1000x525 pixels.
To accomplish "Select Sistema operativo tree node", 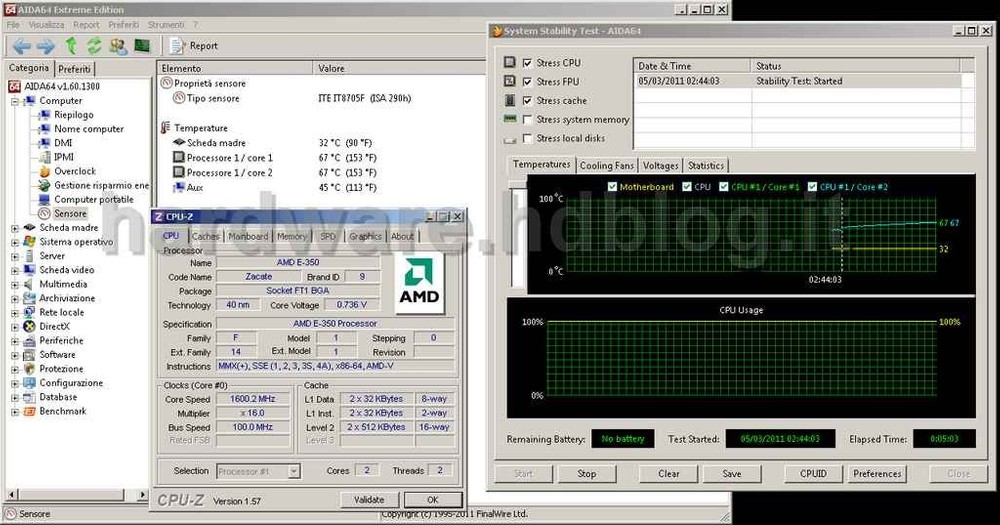I will click(x=76, y=242).
